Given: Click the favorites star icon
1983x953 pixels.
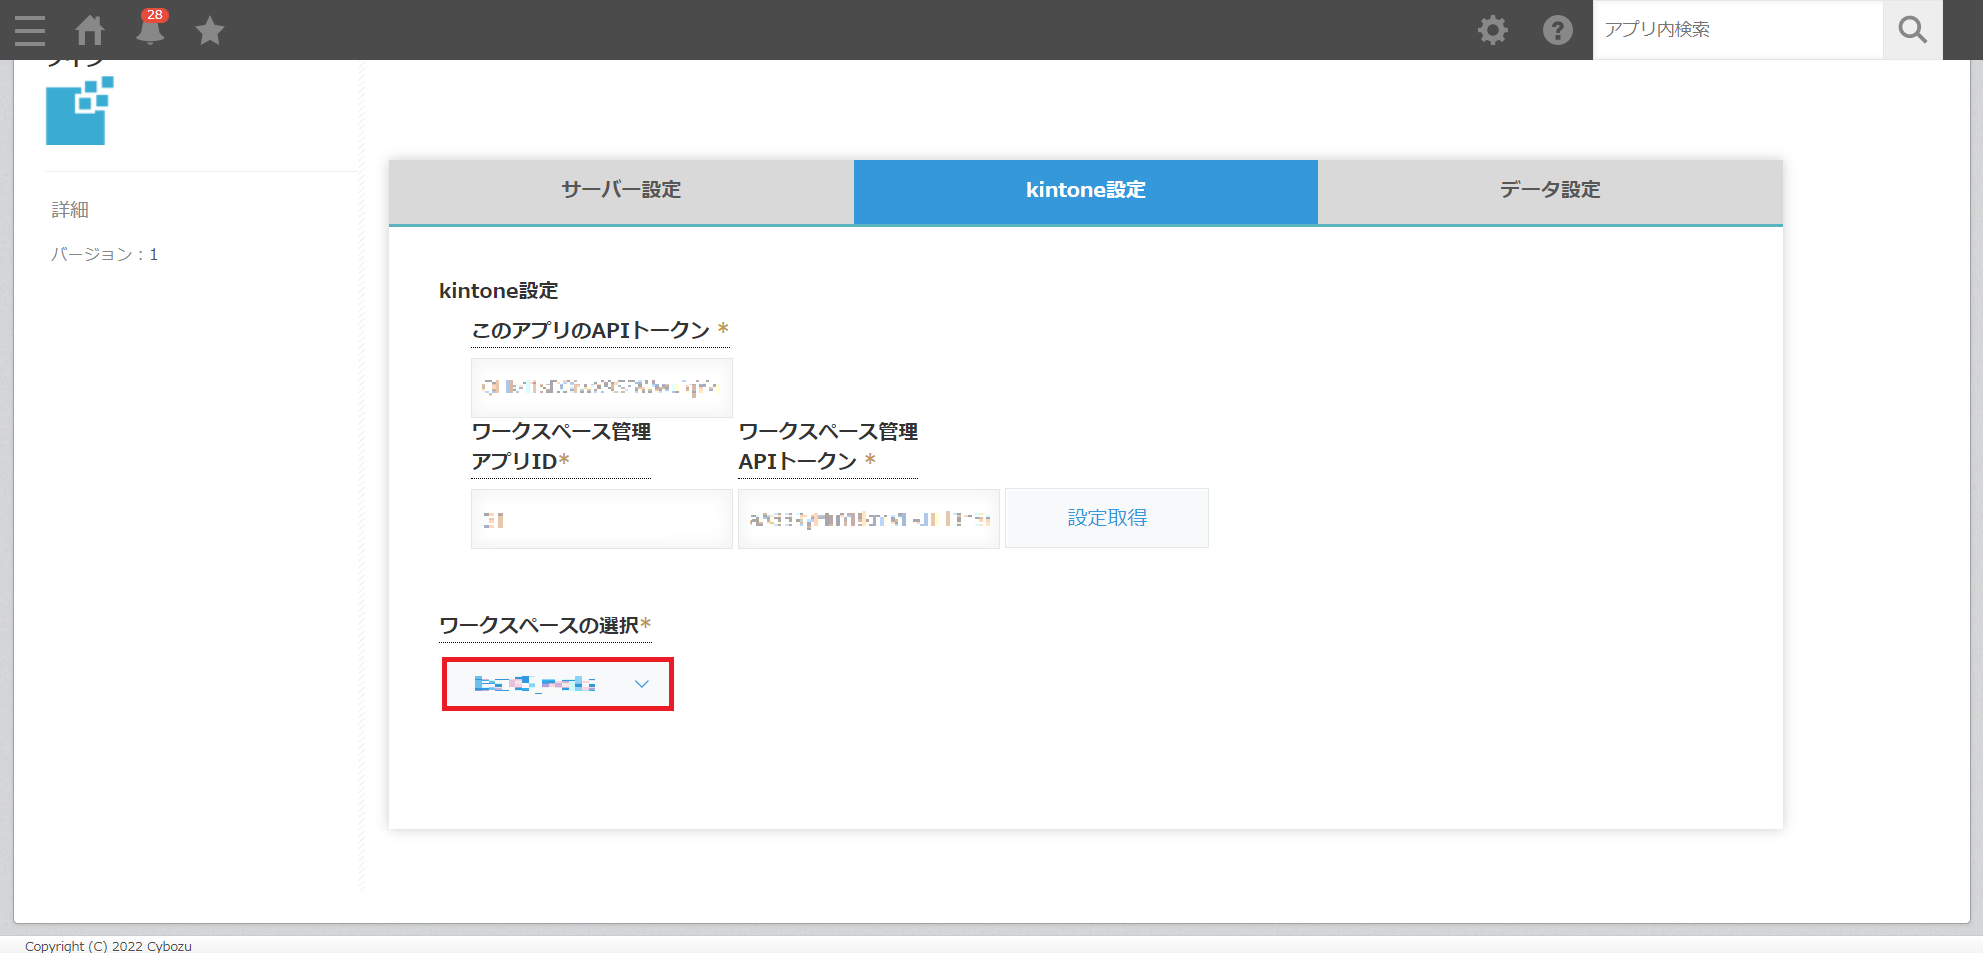Looking at the screenshot, I should pyautogui.click(x=210, y=31).
